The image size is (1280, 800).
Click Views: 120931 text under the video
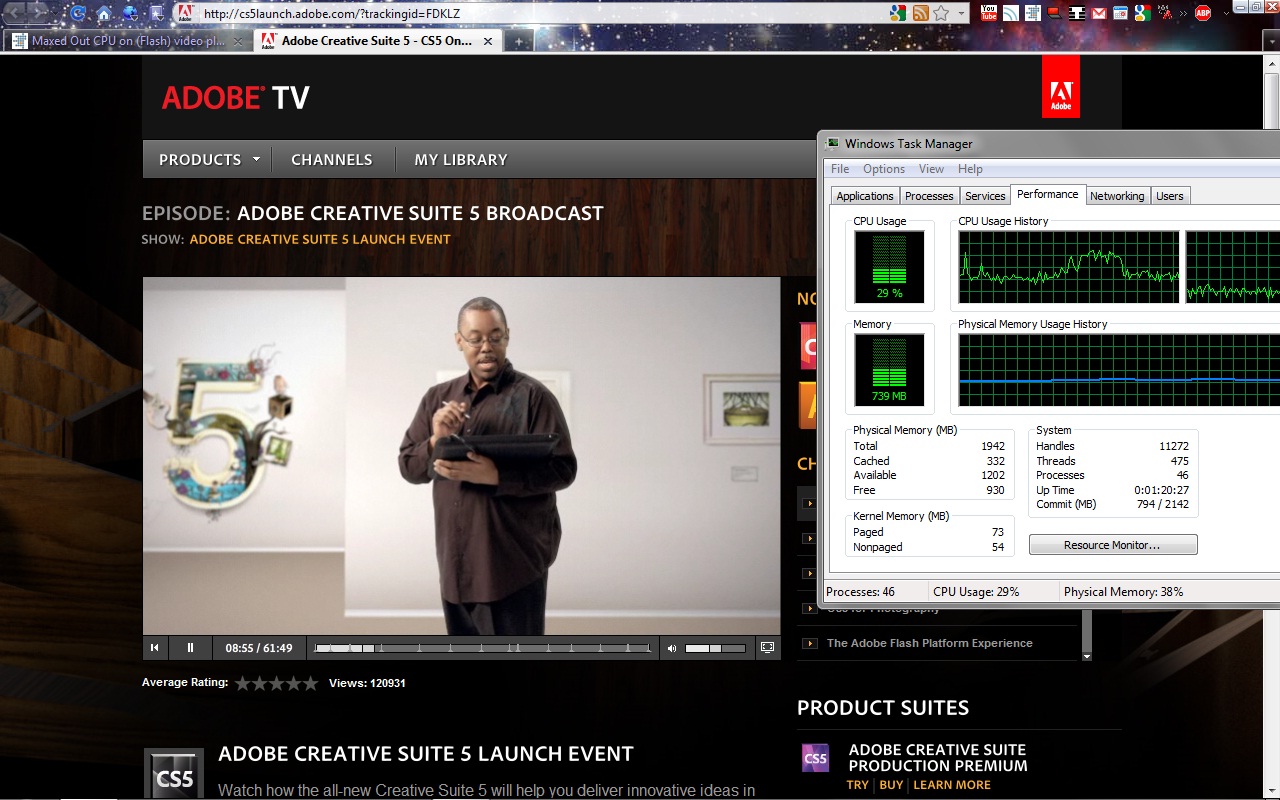(x=367, y=683)
